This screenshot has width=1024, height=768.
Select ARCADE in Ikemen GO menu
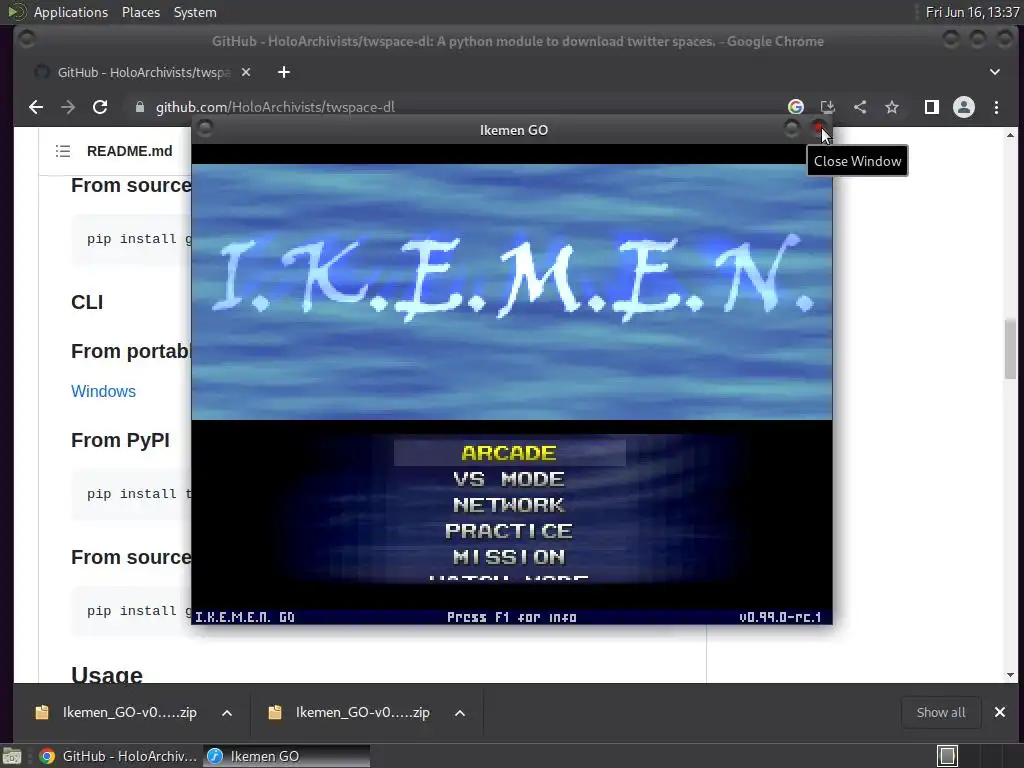(509, 453)
